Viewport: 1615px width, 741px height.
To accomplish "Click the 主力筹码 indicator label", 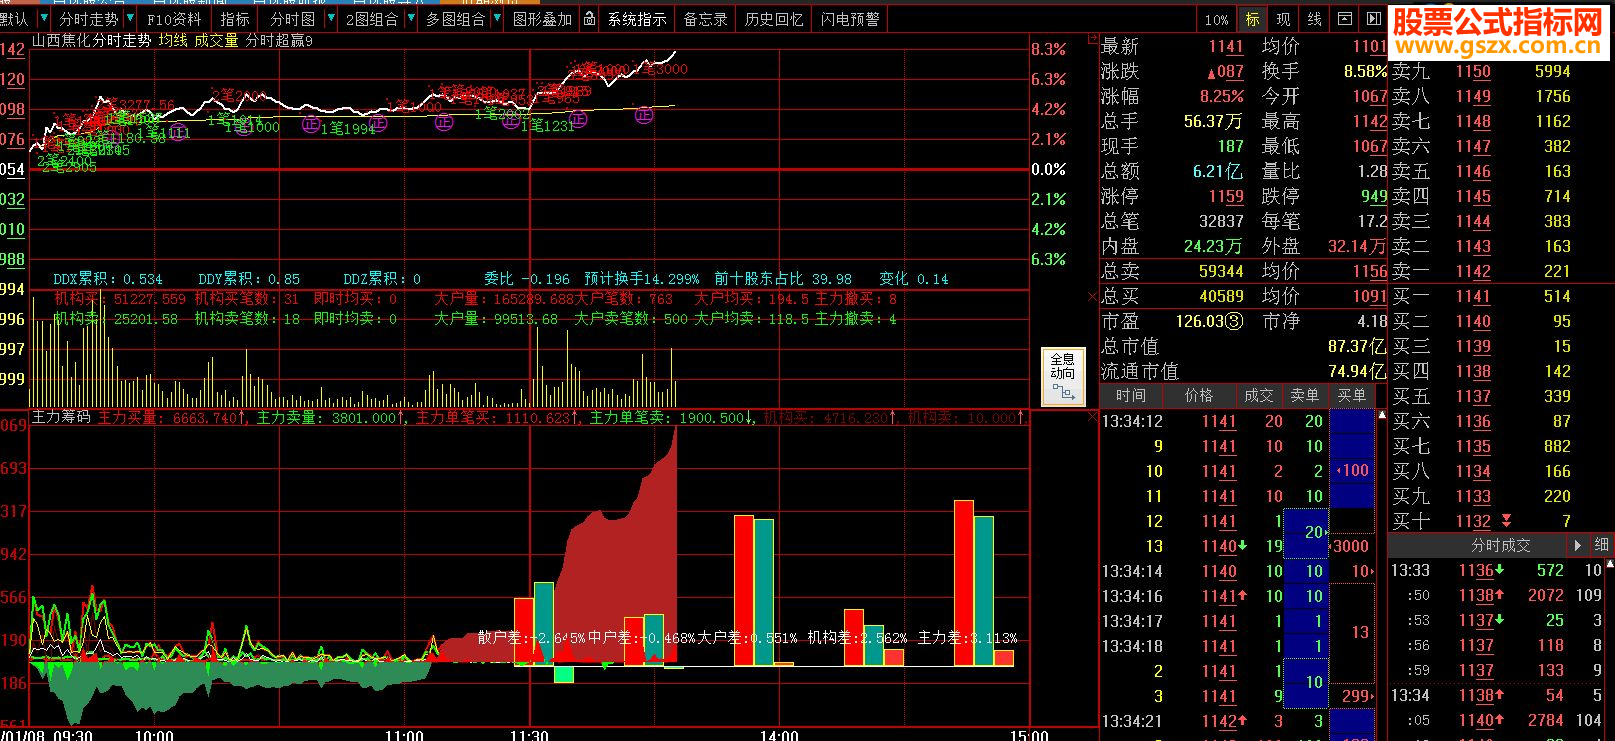I will 61,417.
